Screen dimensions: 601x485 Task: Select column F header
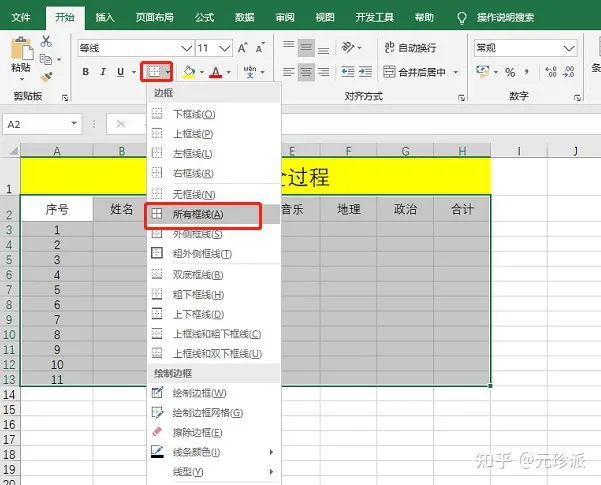coord(348,151)
